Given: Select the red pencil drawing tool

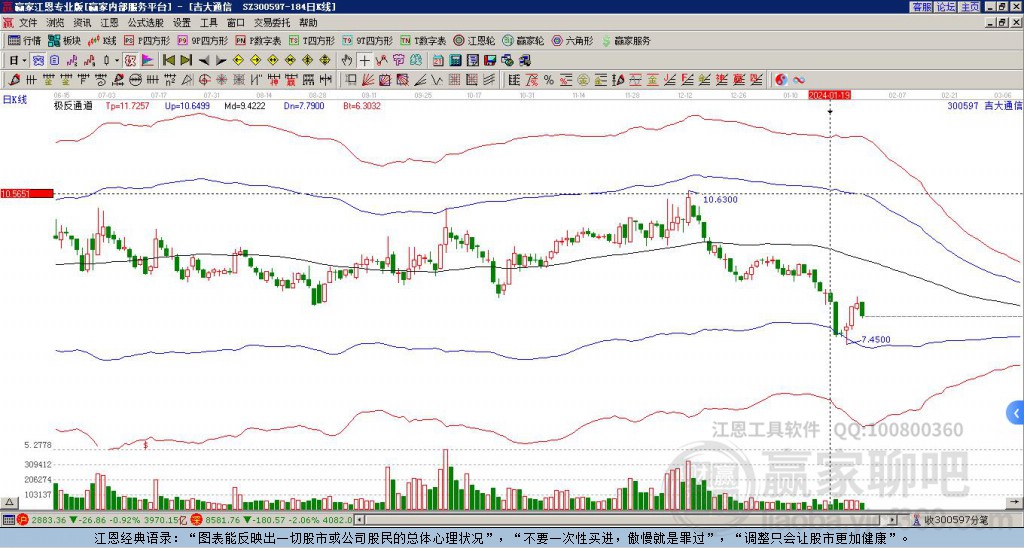Looking at the screenshot, I should (x=14, y=80).
